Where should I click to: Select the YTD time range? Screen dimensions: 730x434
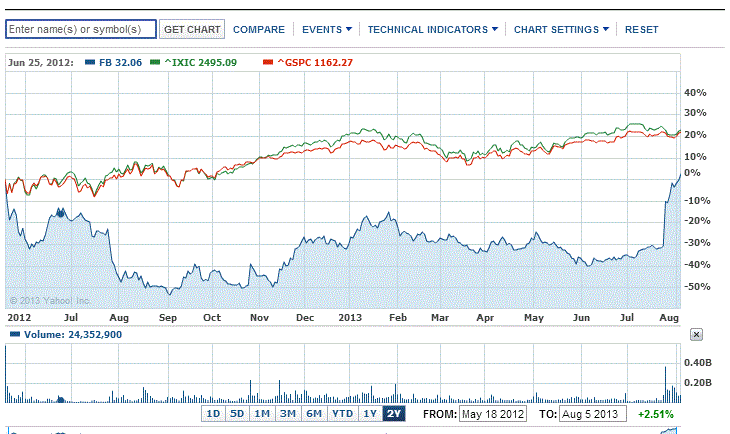pos(343,414)
